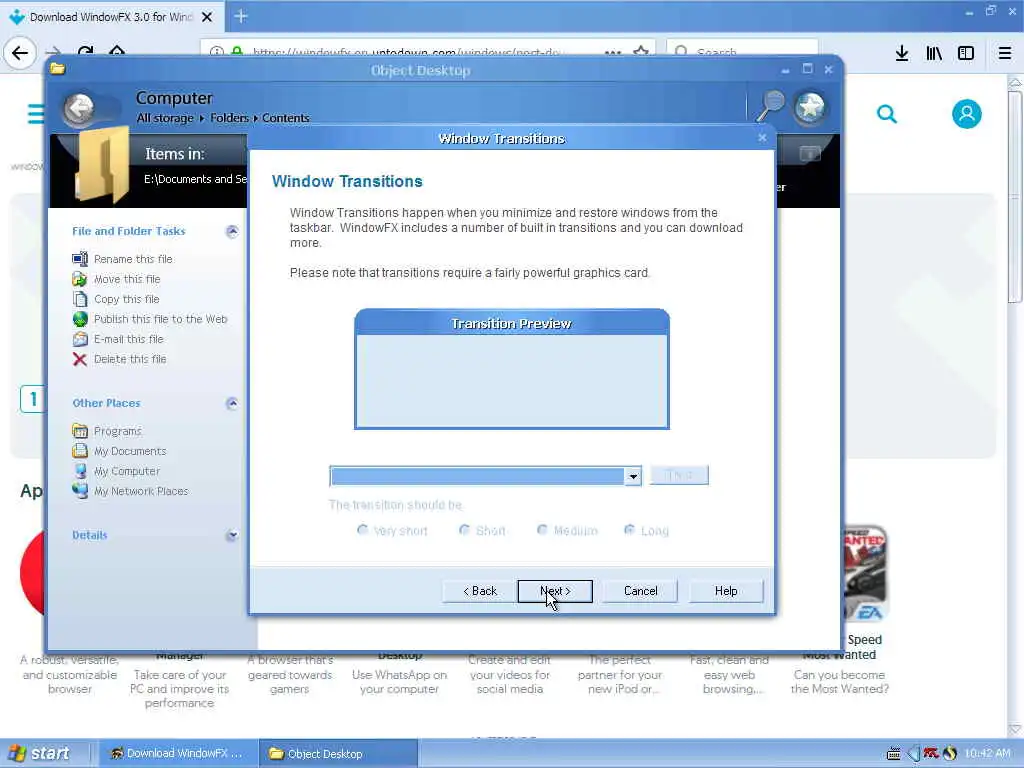Click the Transition Preview box
Viewport: 1024px width, 768px height.
(x=512, y=369)
